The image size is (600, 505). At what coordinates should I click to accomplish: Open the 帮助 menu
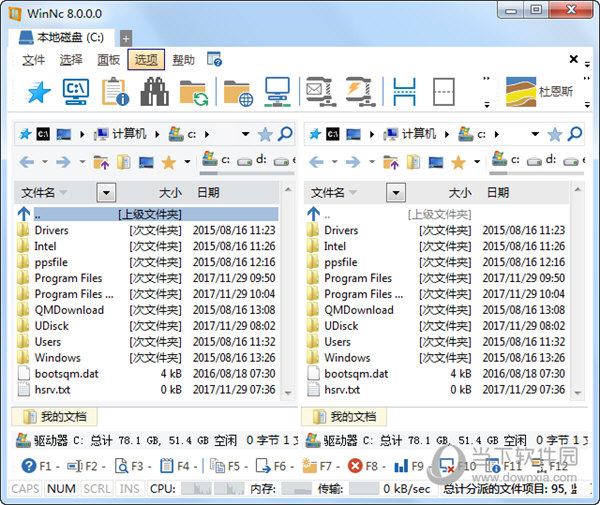point(184,60)
